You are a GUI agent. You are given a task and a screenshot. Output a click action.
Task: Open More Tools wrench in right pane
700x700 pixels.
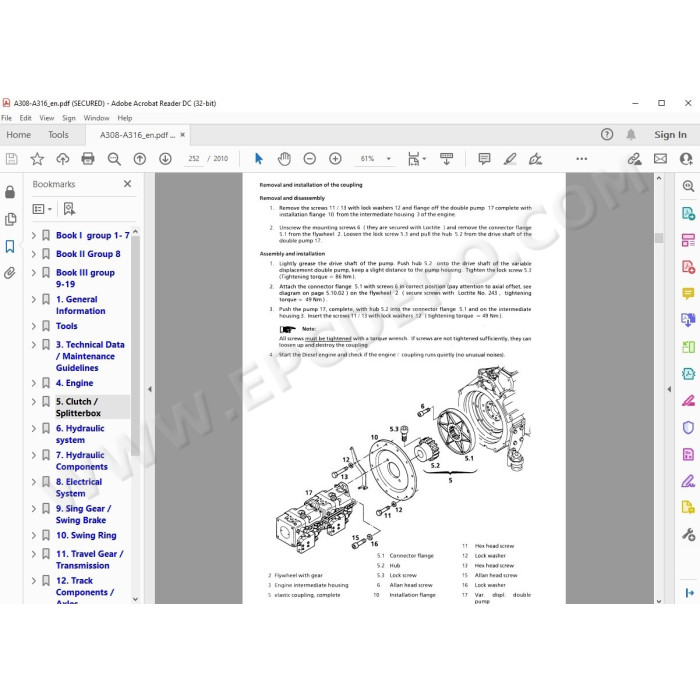688,534
